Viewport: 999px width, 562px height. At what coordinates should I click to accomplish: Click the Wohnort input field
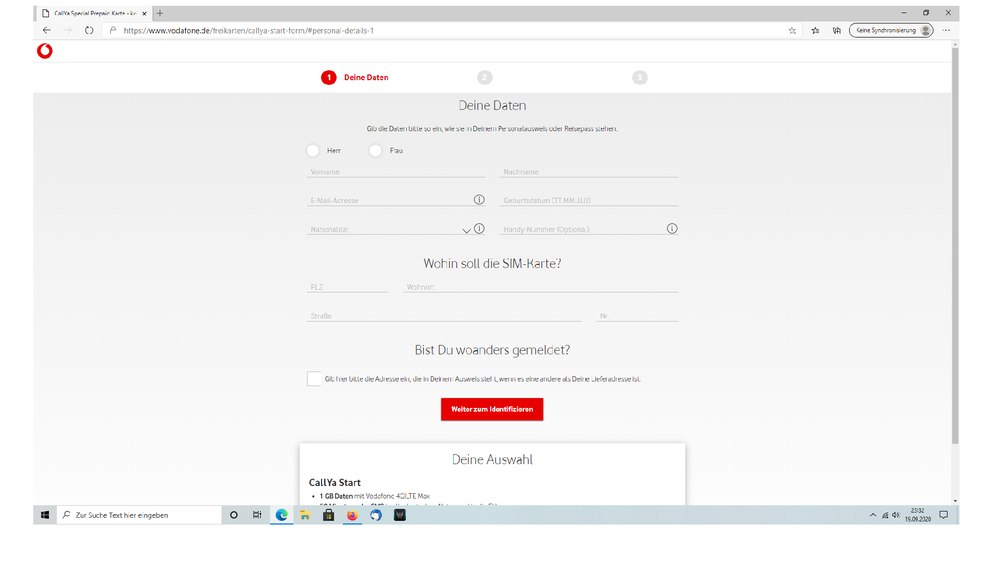(540, 287)
